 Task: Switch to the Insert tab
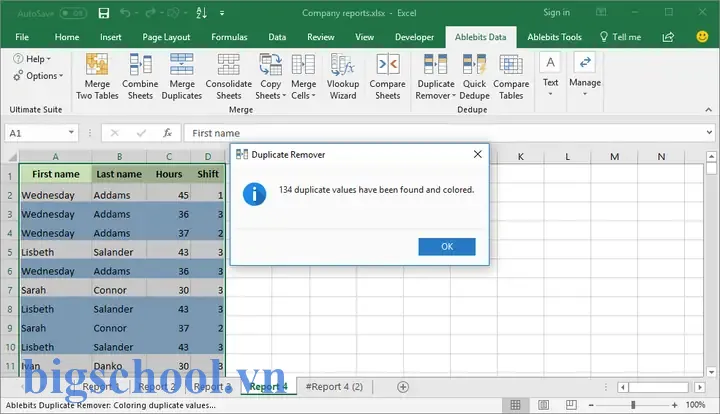pos(111,37)
